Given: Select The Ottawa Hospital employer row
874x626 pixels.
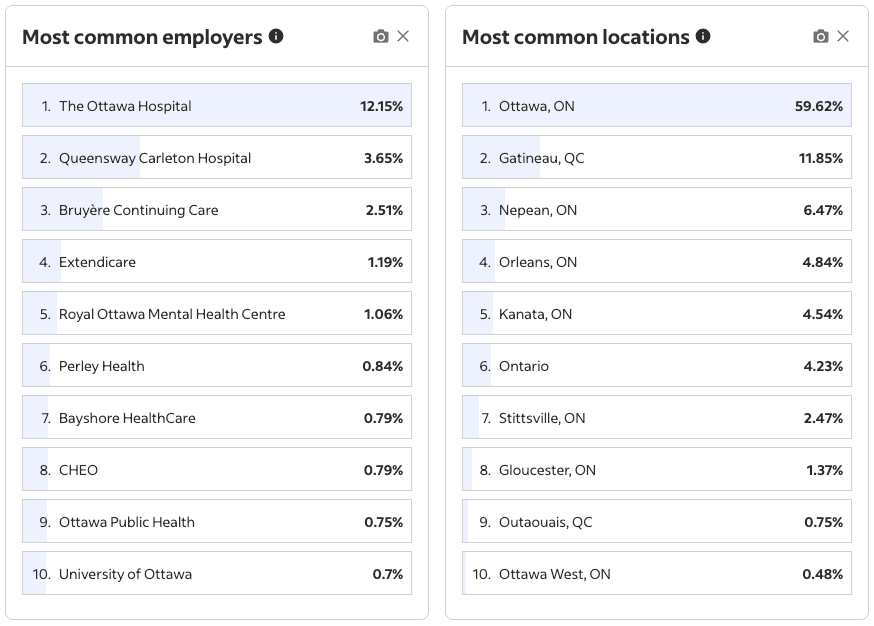Looking at the screenshot, I should (x=216, y=105).
